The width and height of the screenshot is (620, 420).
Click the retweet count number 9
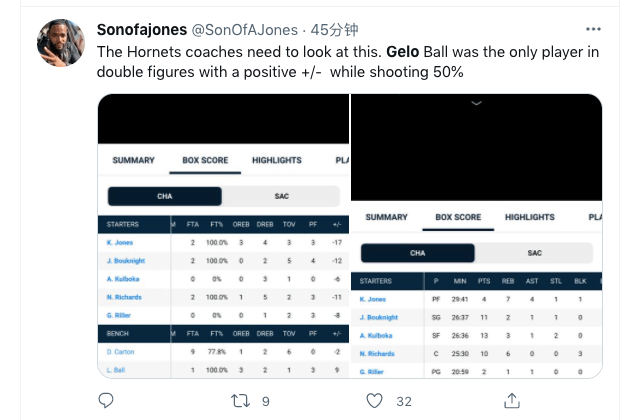click(x=266, y=401)
